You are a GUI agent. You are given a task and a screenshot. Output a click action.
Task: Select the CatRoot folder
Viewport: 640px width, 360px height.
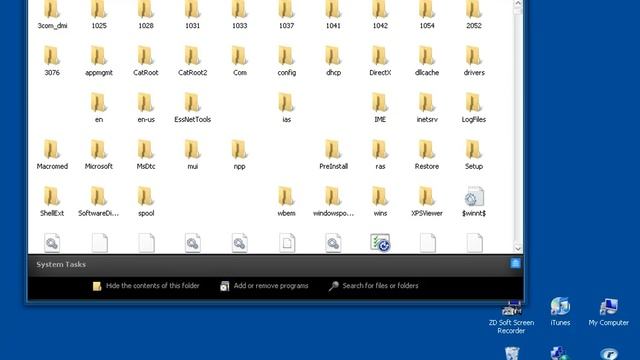tap(146, 61)
